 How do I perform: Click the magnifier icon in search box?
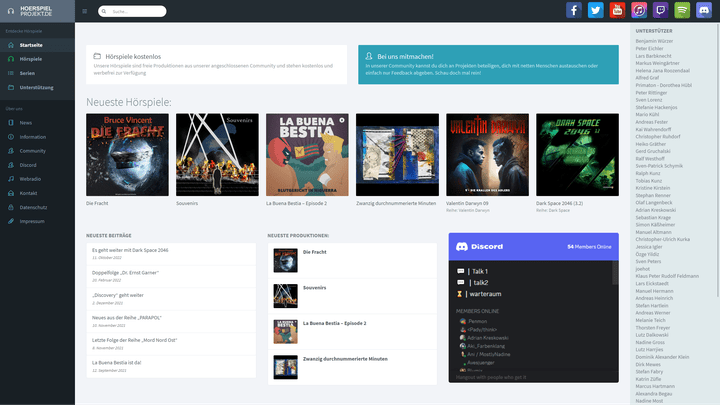coord(104,11)
